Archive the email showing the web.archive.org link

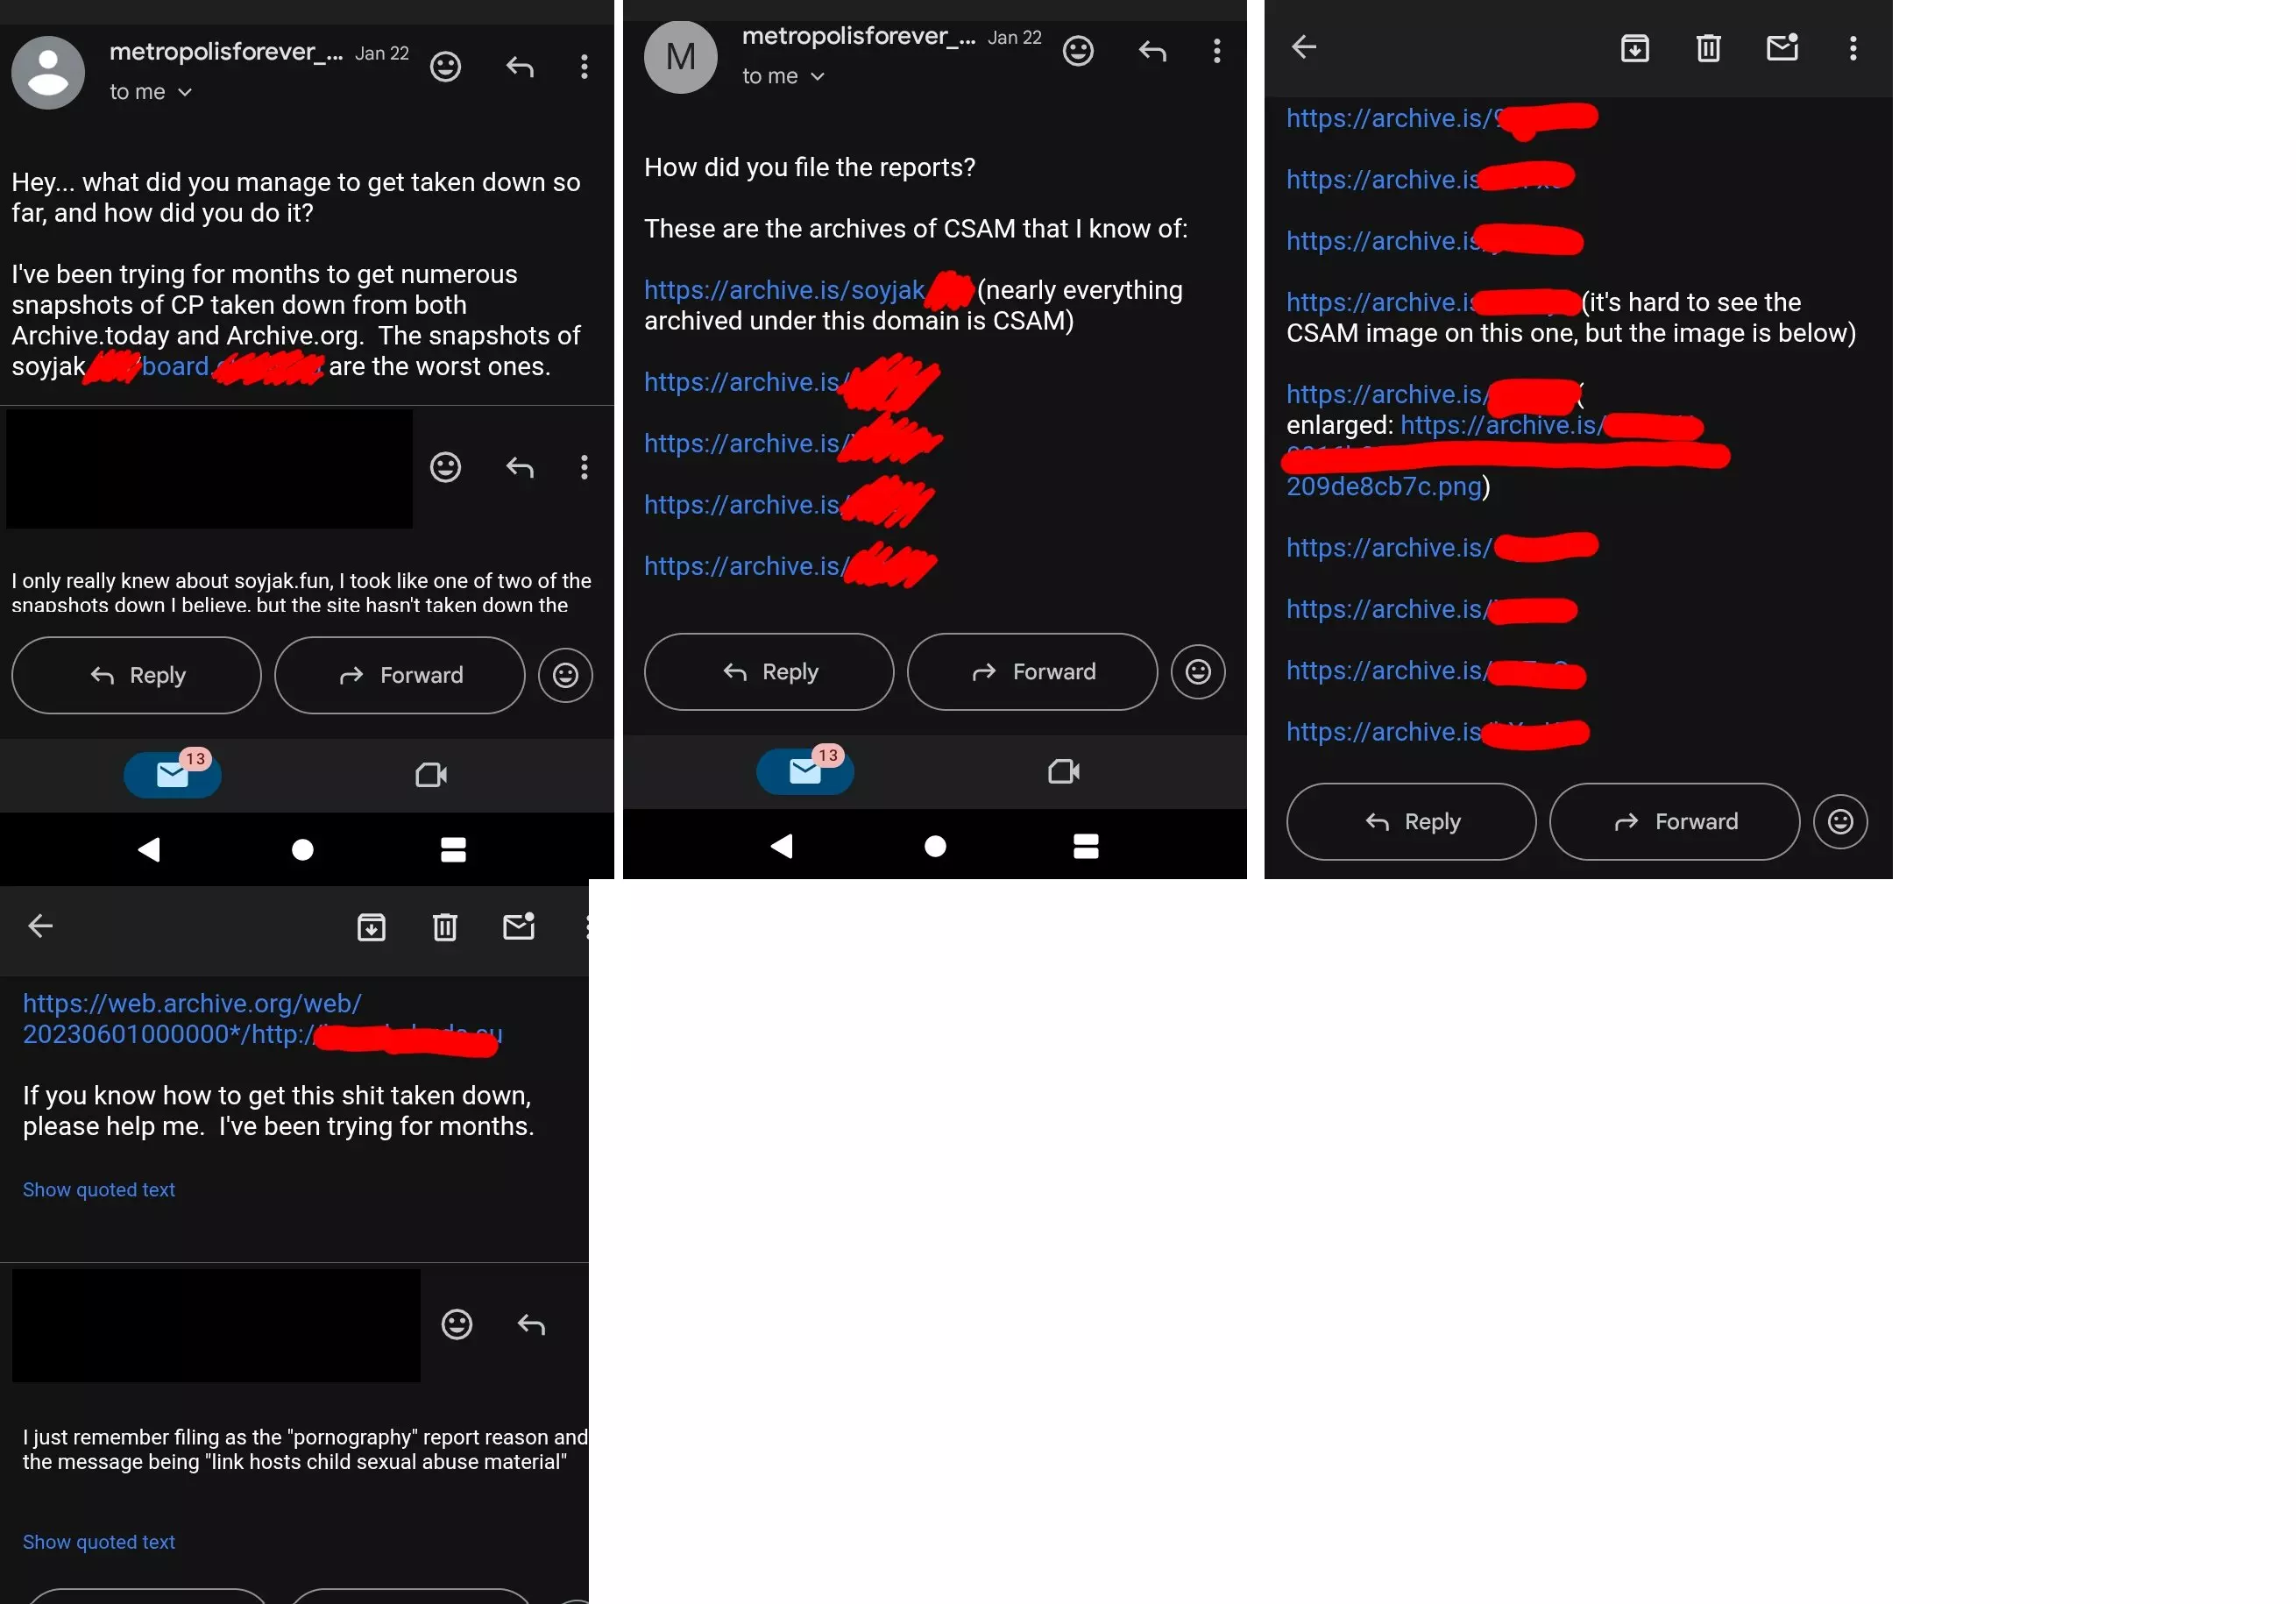tap(371, 927)
